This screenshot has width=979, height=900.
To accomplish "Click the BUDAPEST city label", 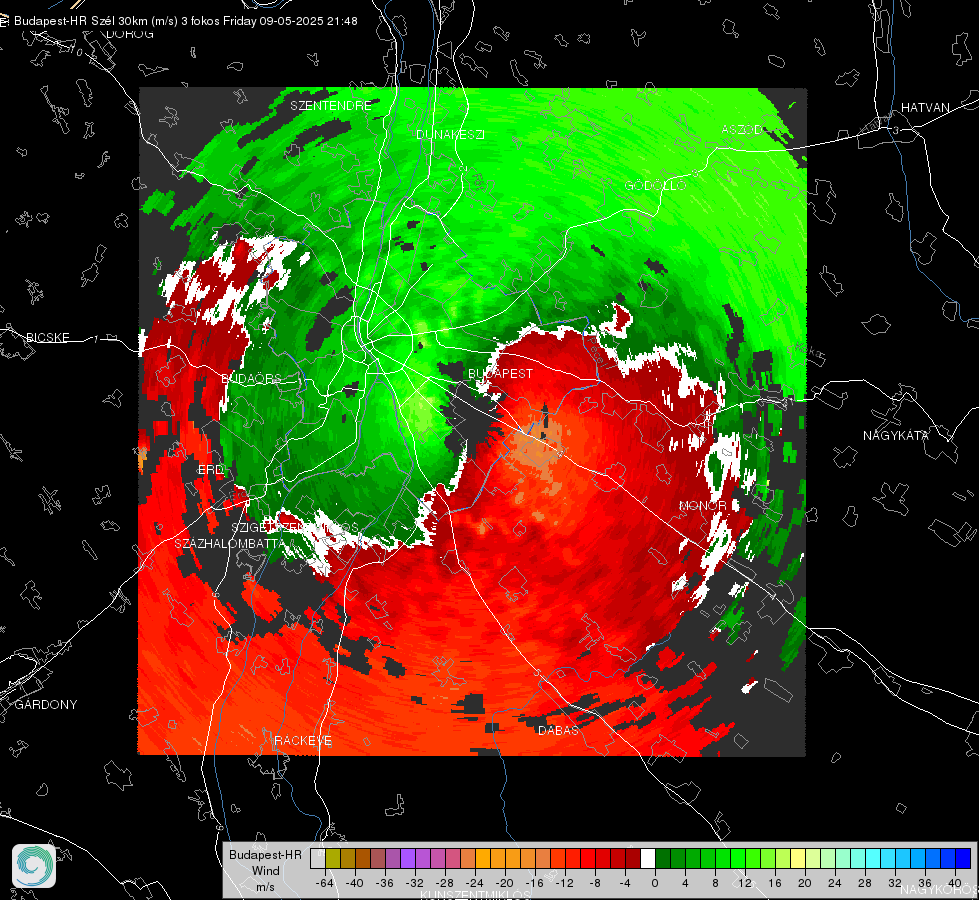I will [x=500, y=373].
